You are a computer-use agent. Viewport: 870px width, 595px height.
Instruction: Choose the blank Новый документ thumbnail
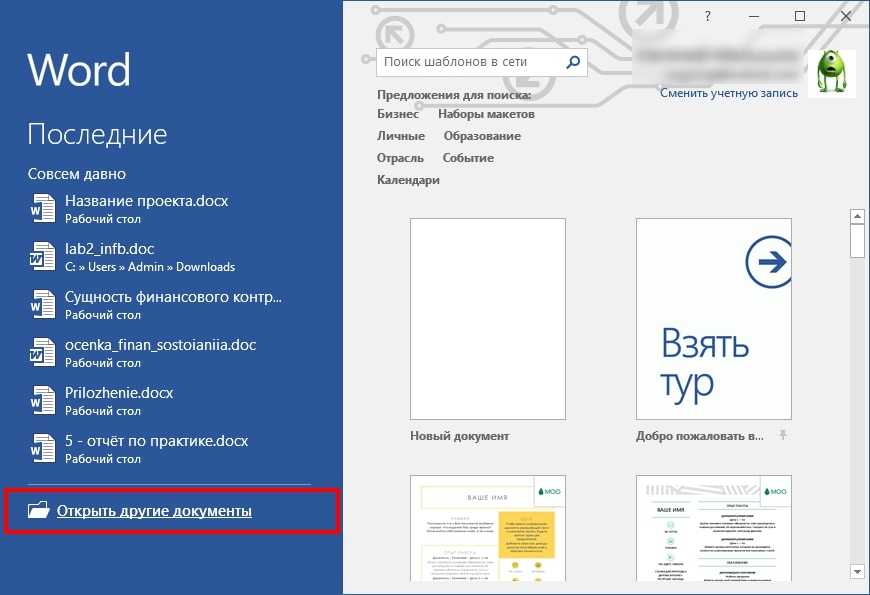click(488, 319)
